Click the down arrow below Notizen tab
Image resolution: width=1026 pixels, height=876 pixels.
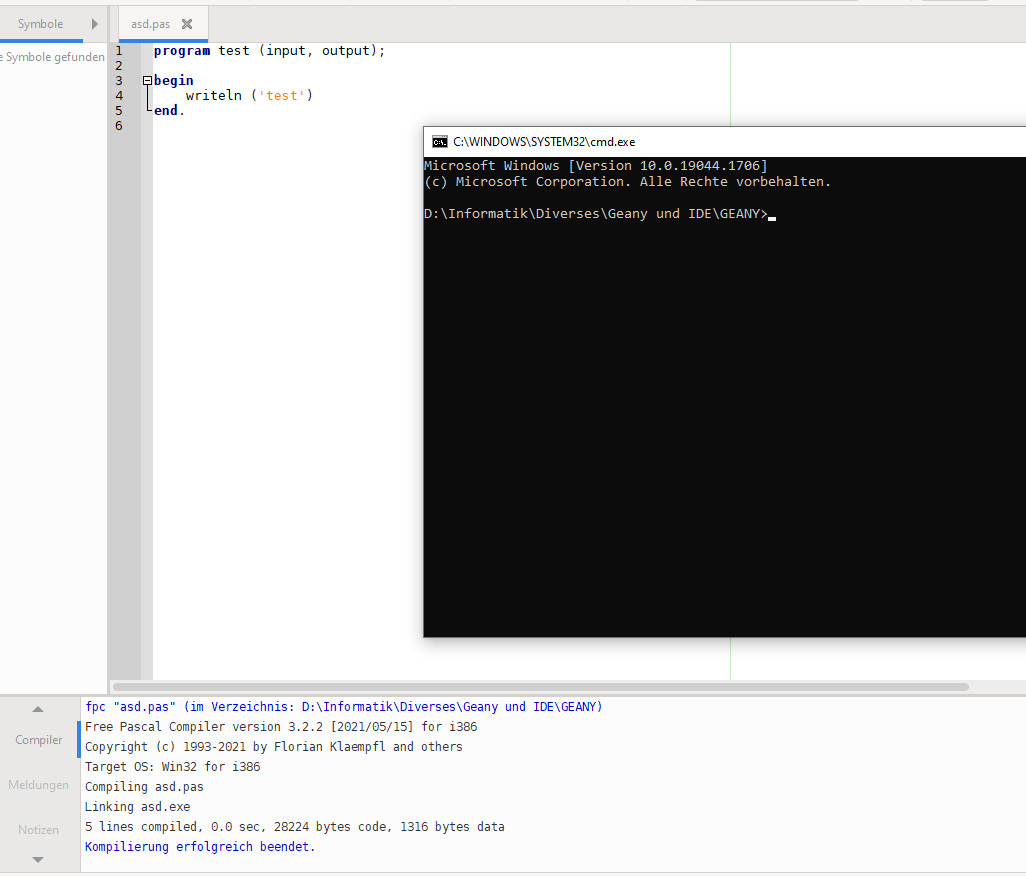coord(38,860)
